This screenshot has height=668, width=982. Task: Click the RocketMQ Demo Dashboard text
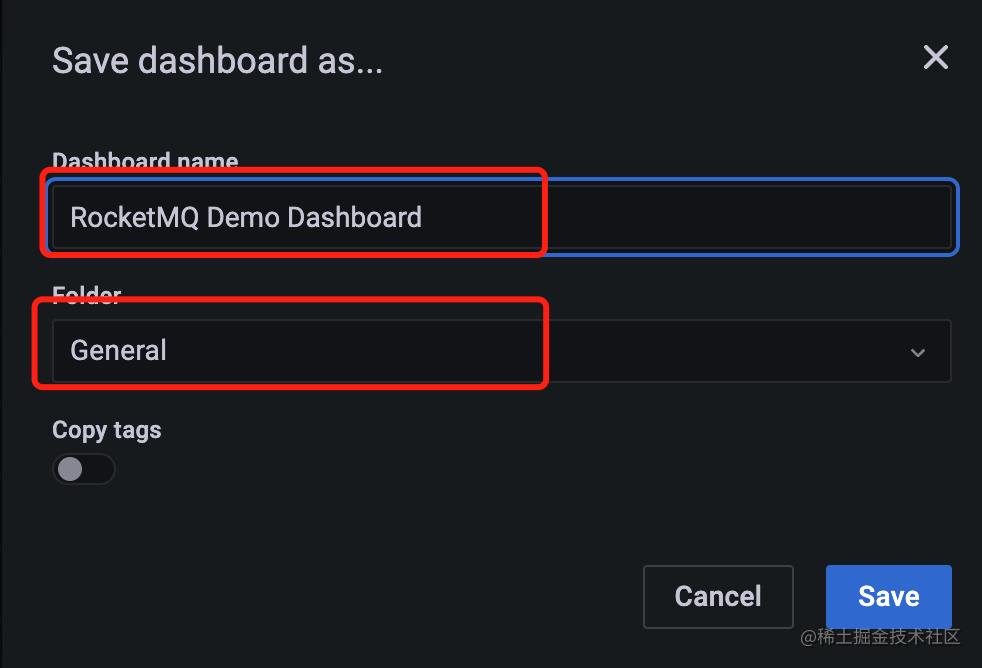[x=246, y=218]
